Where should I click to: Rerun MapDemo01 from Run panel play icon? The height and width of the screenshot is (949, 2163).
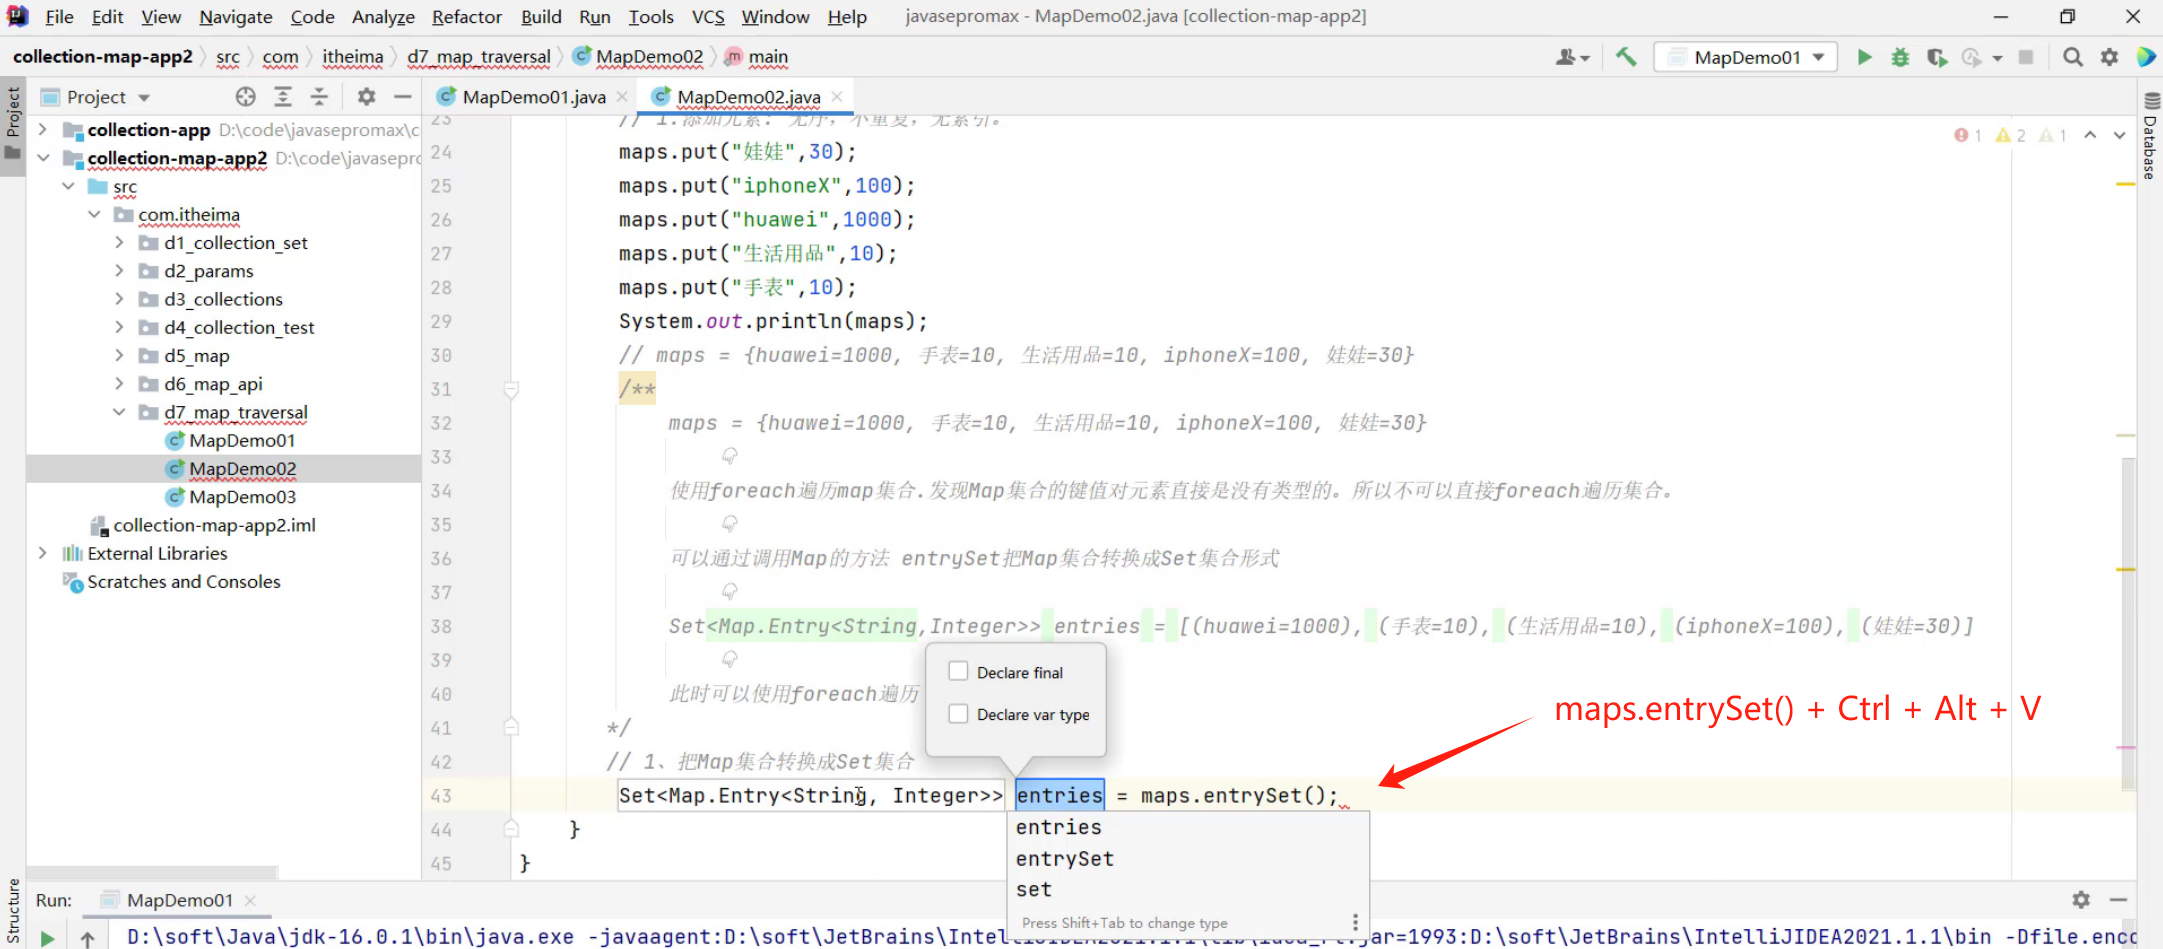point(47,938)
